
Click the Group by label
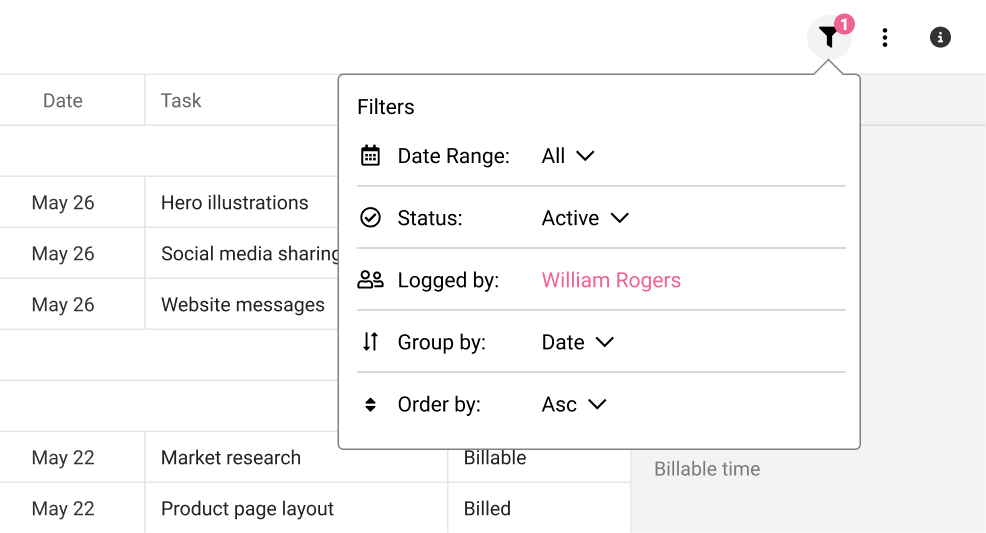coord(441,343)
